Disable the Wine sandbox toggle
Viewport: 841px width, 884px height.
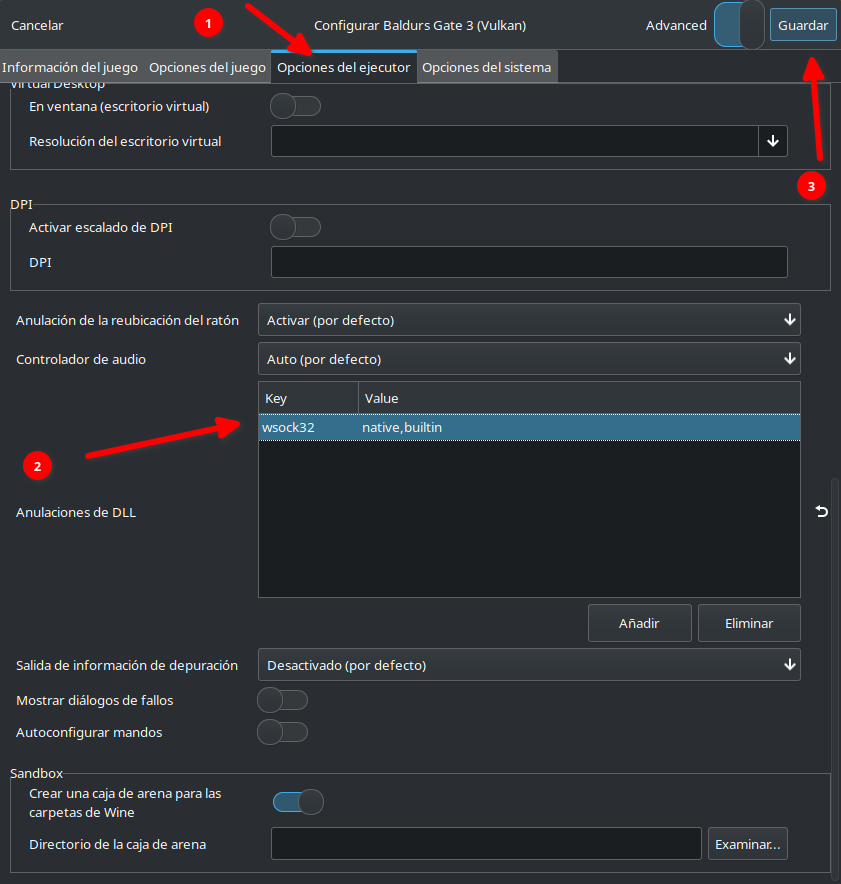(298, 802)
